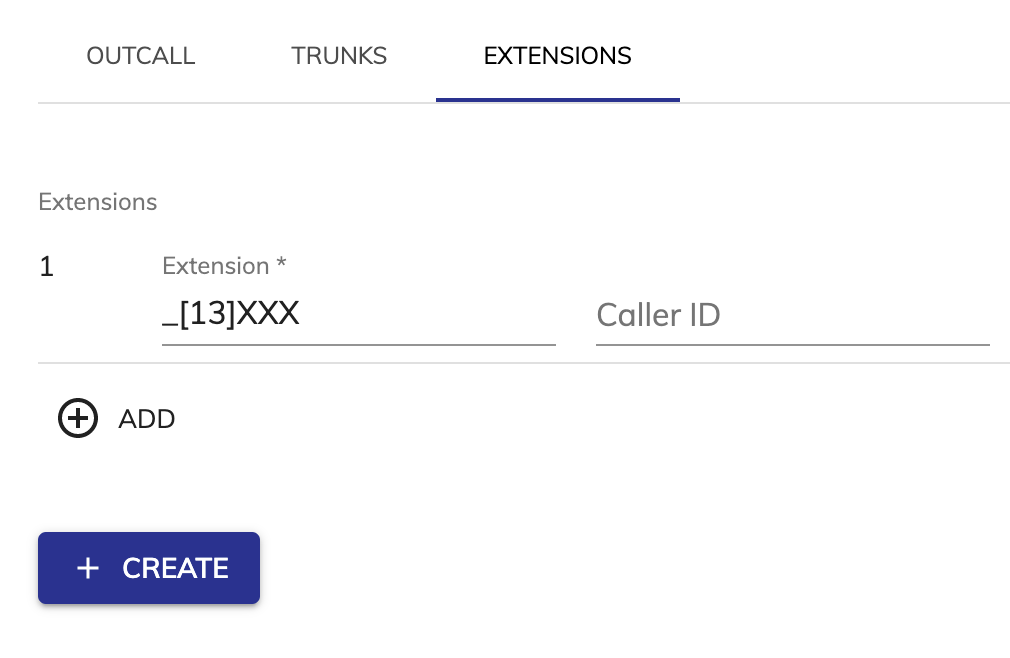The height and width of the screenshot is (658, 1010).
Task: Click the Extension * field label
Action: [224, 266]
